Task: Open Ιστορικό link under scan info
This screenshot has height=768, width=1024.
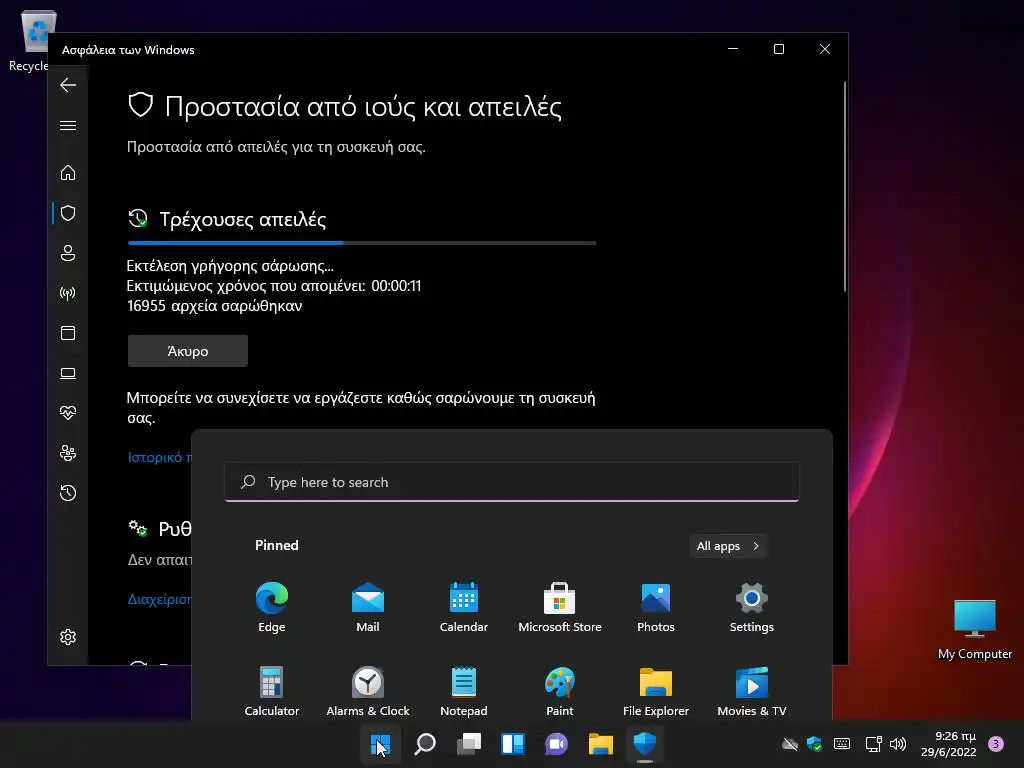Action: (159, 457)
